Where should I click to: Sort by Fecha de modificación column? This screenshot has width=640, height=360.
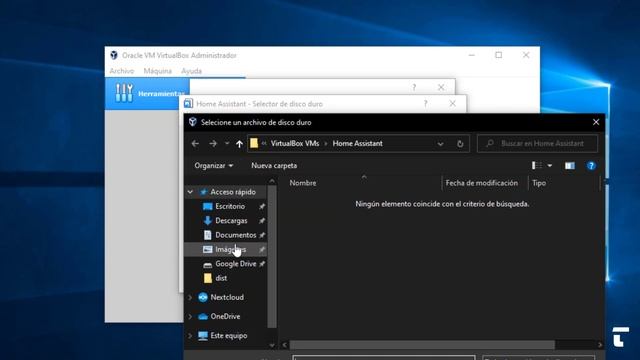point(482,183)
